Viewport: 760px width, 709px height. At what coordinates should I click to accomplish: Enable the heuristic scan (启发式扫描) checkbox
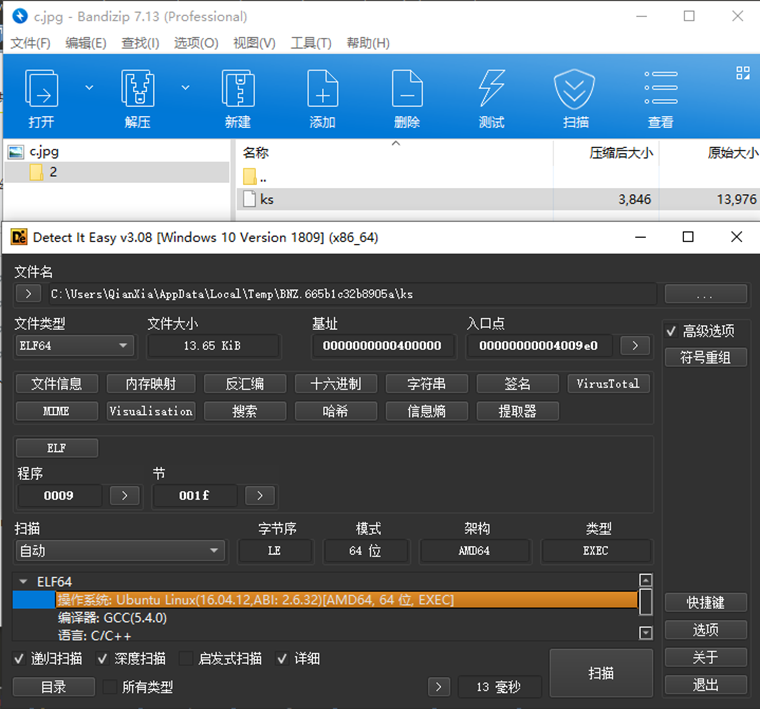pyautogui.click(x=186, y=659)
